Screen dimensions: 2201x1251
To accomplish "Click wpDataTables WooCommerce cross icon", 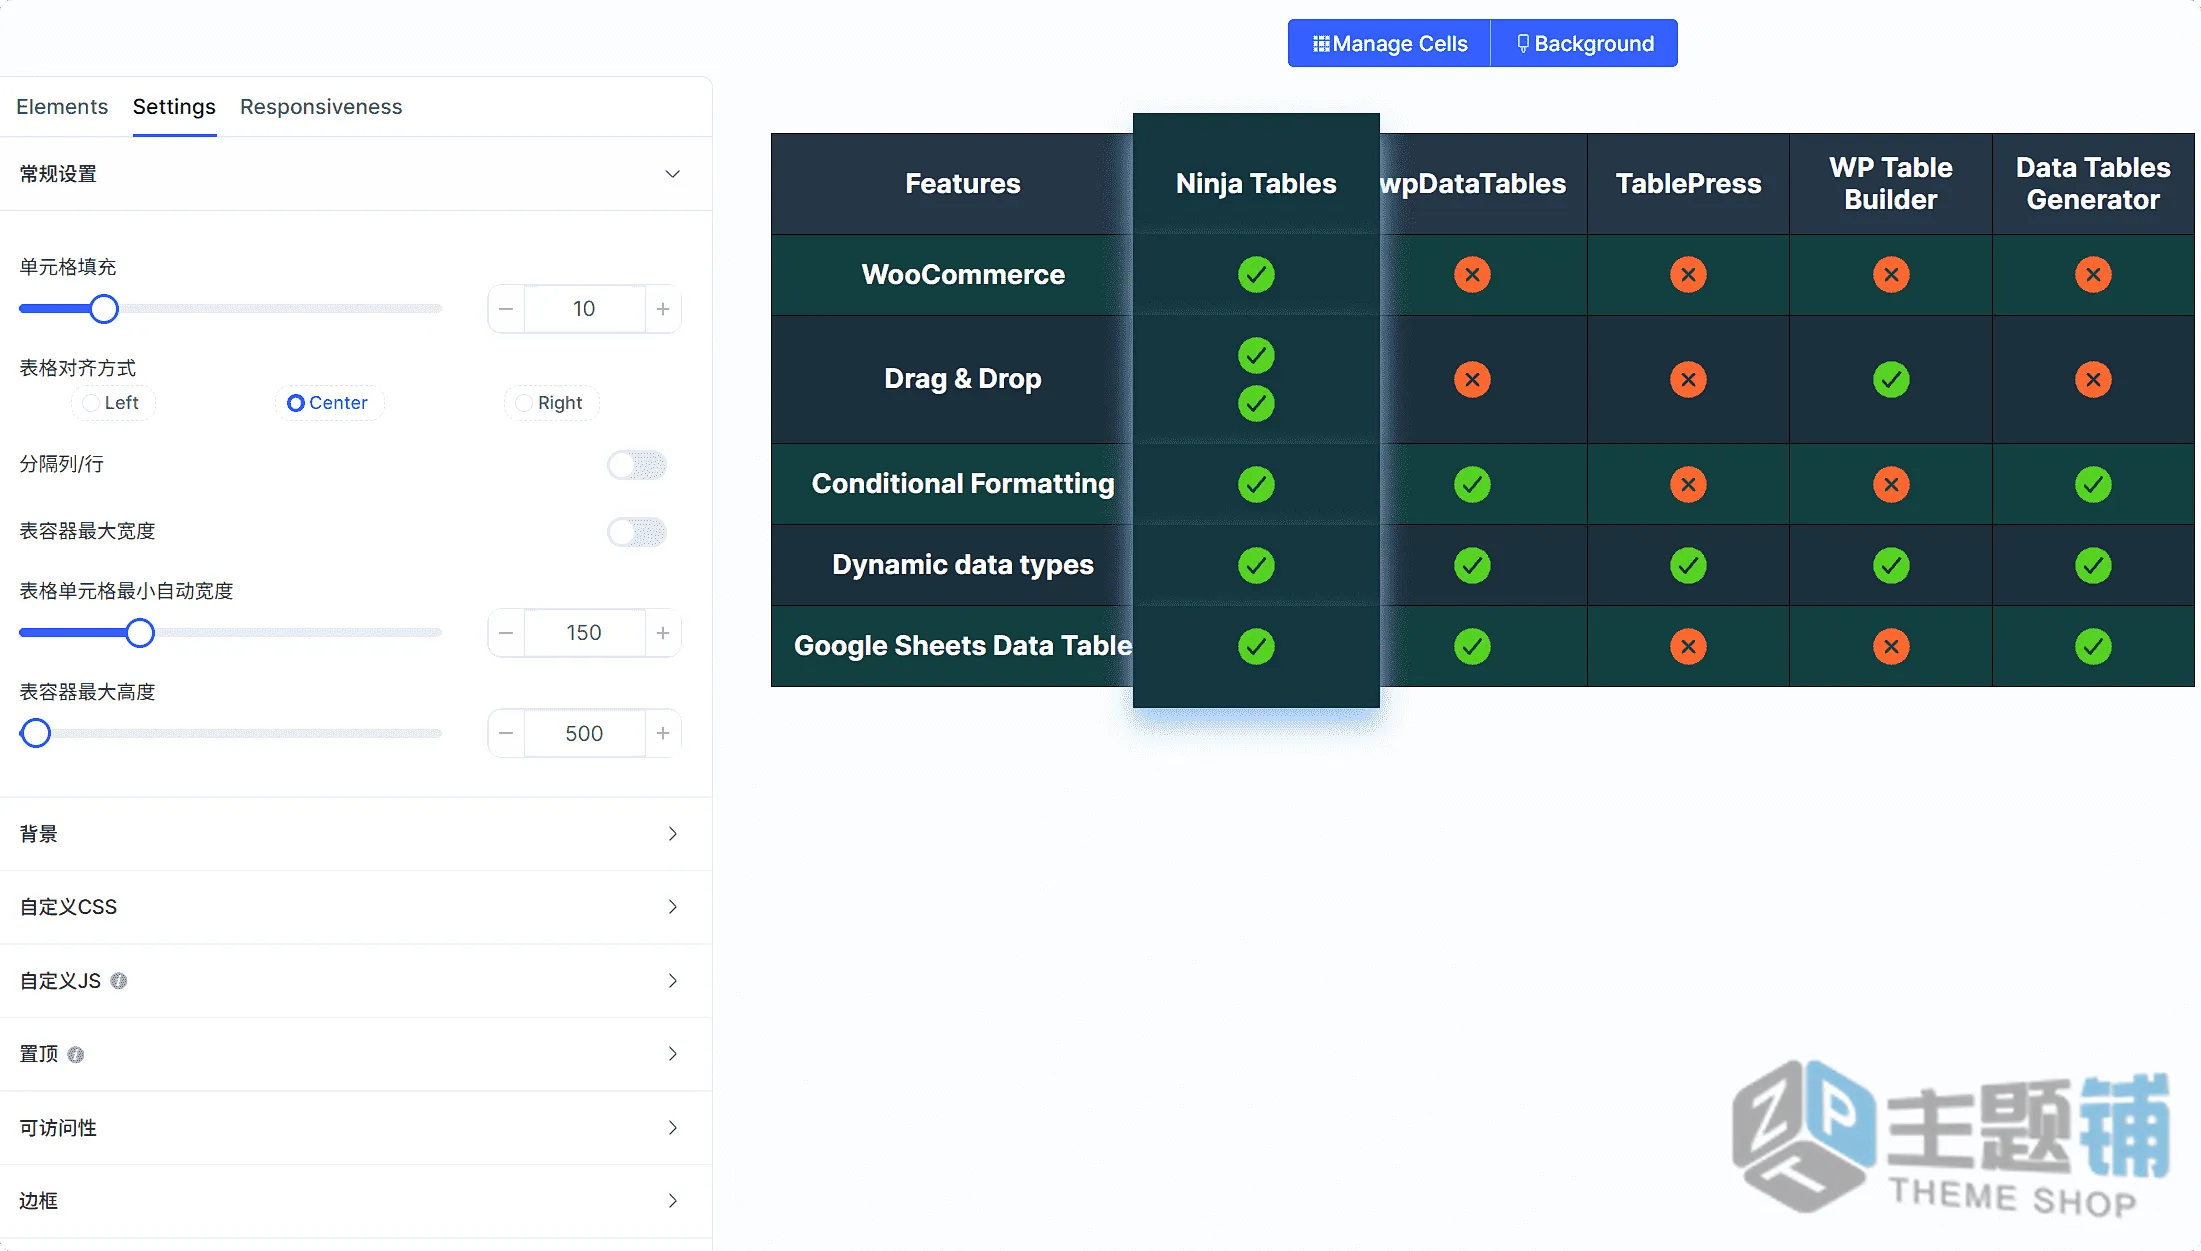I will tap(1472, 274).
